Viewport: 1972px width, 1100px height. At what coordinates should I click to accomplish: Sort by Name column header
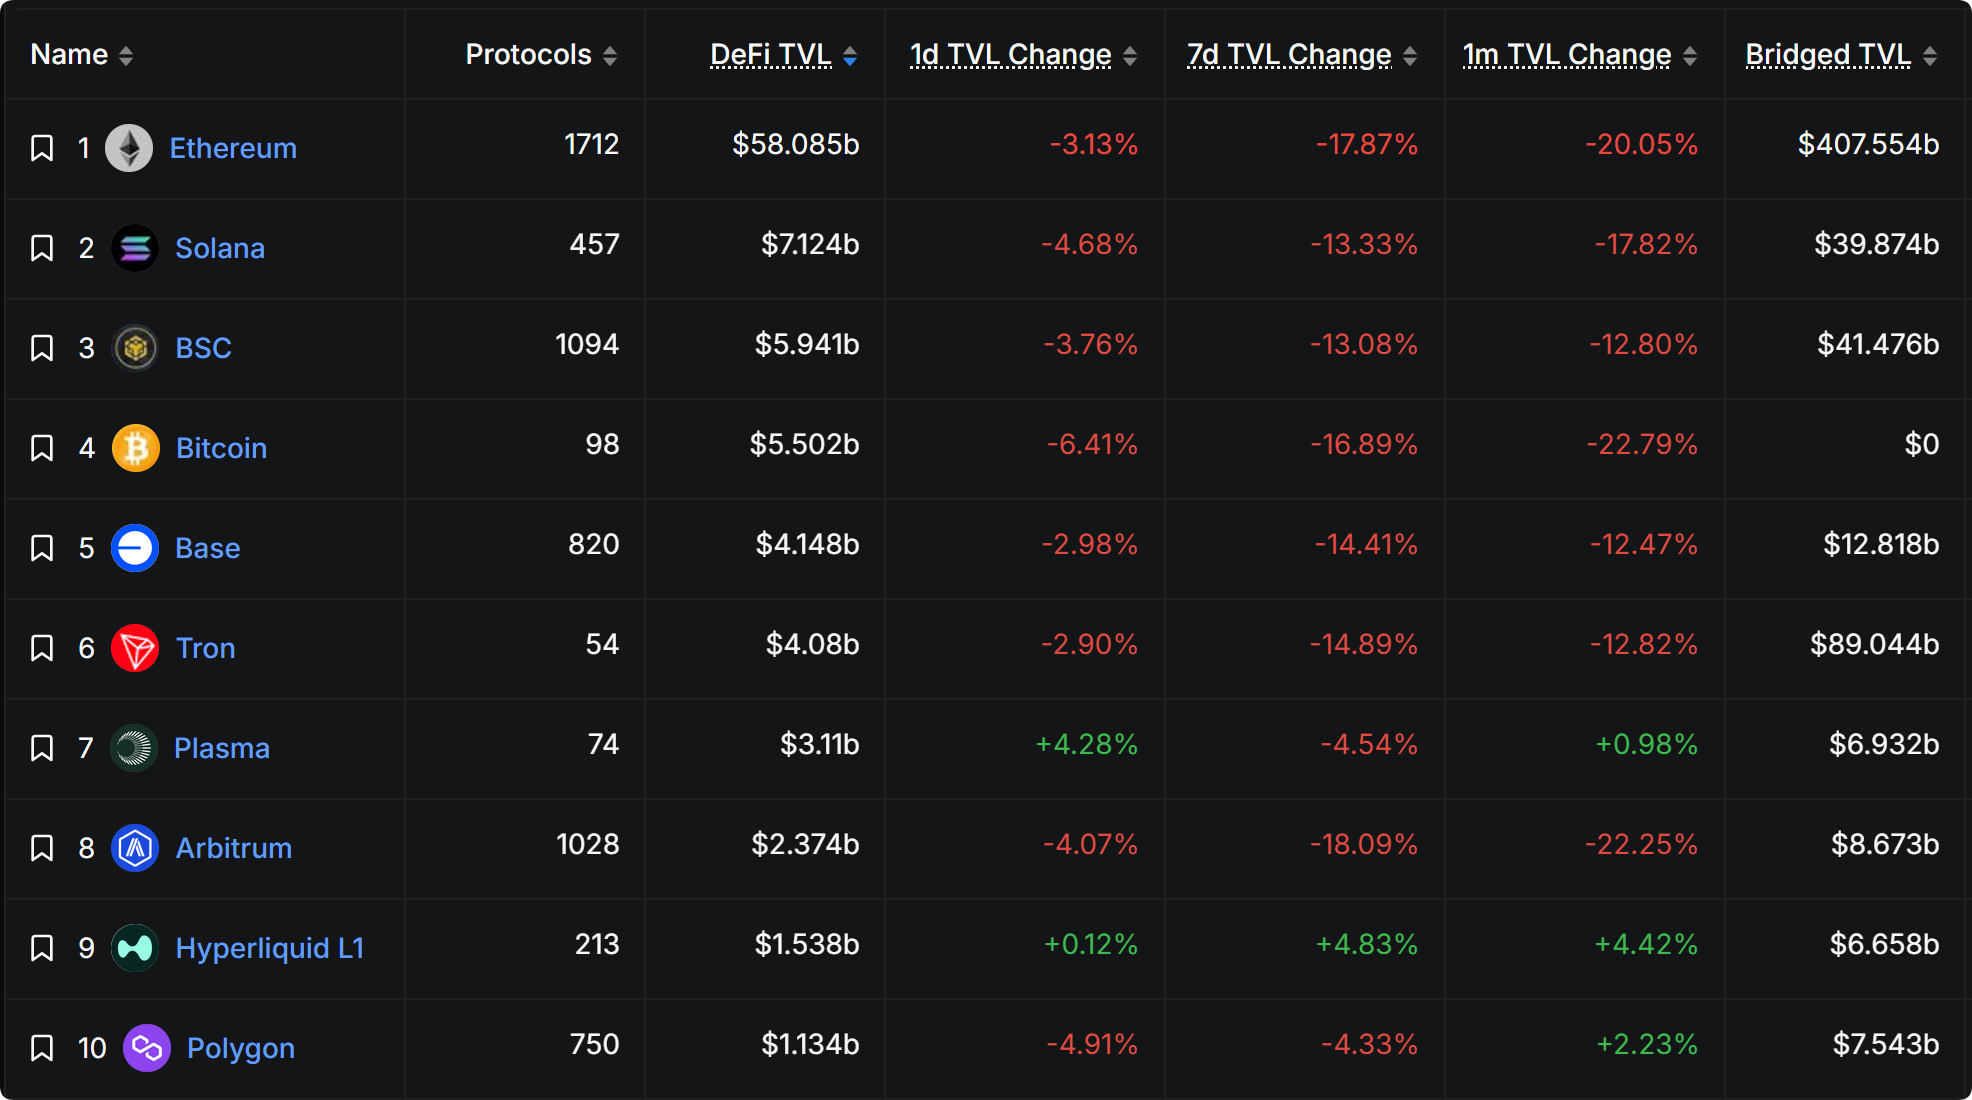coord(69,55)
